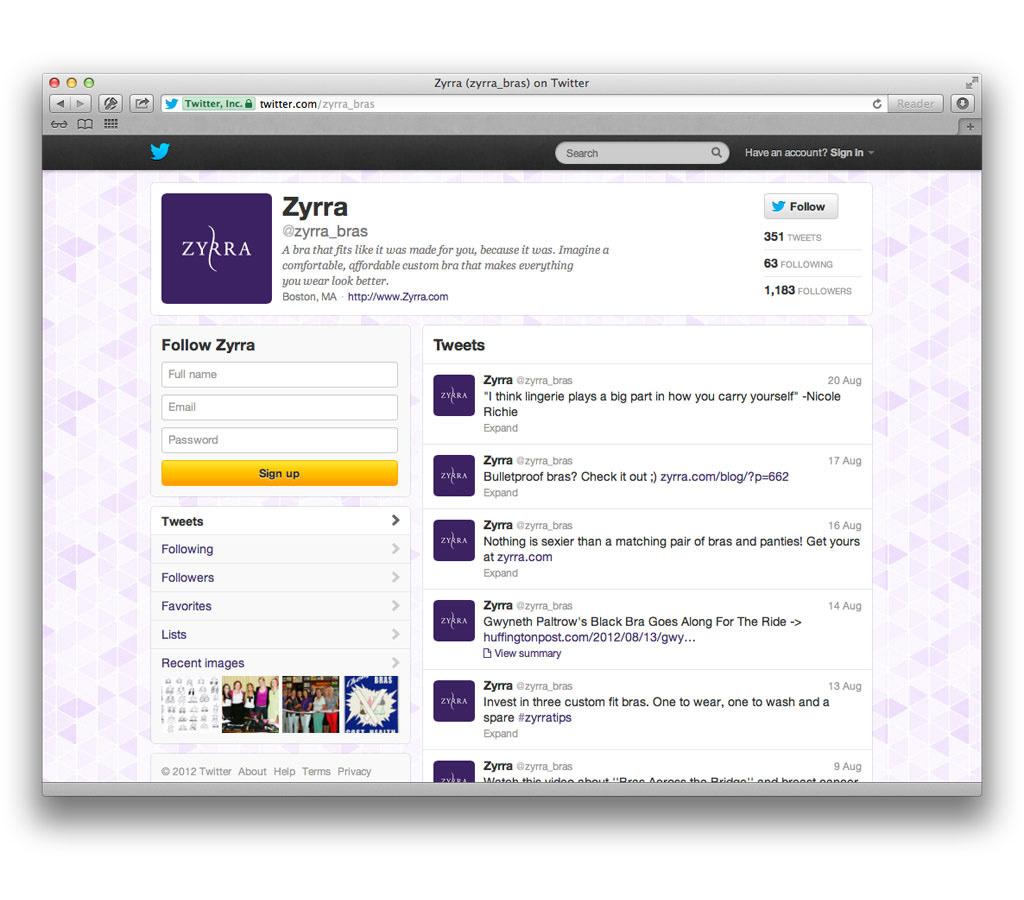Open Top Sites grid icon
Image resolution: width=1024 pixels, height=900 pixels.
point(110,124)
